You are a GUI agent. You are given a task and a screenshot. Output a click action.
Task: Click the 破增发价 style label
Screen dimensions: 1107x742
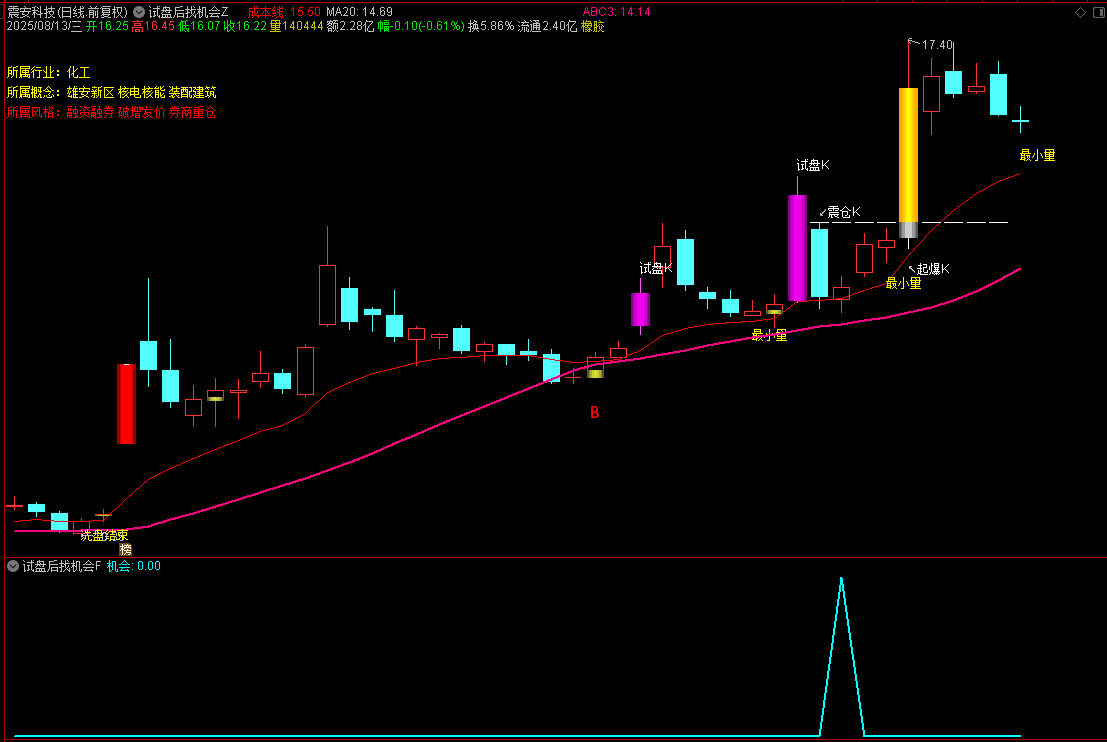click(141, 112)
